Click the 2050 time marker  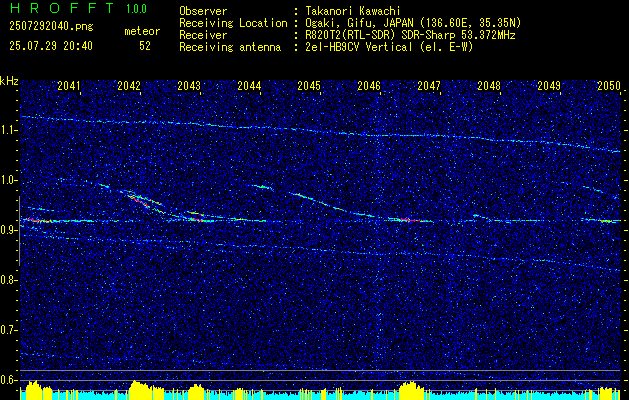(609, 86)
